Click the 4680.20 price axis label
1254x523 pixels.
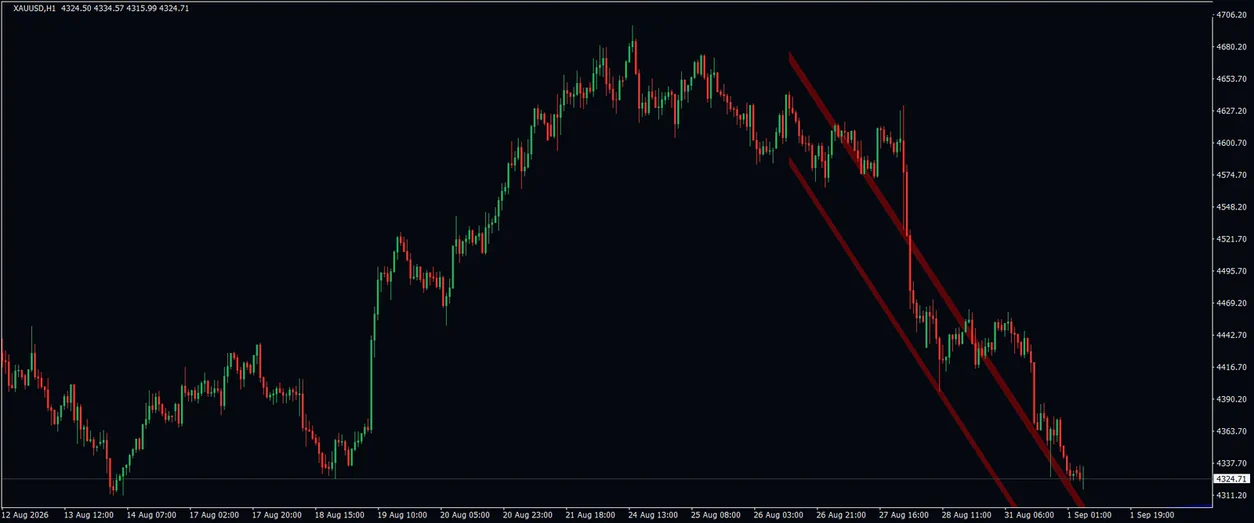(1231, 47)
